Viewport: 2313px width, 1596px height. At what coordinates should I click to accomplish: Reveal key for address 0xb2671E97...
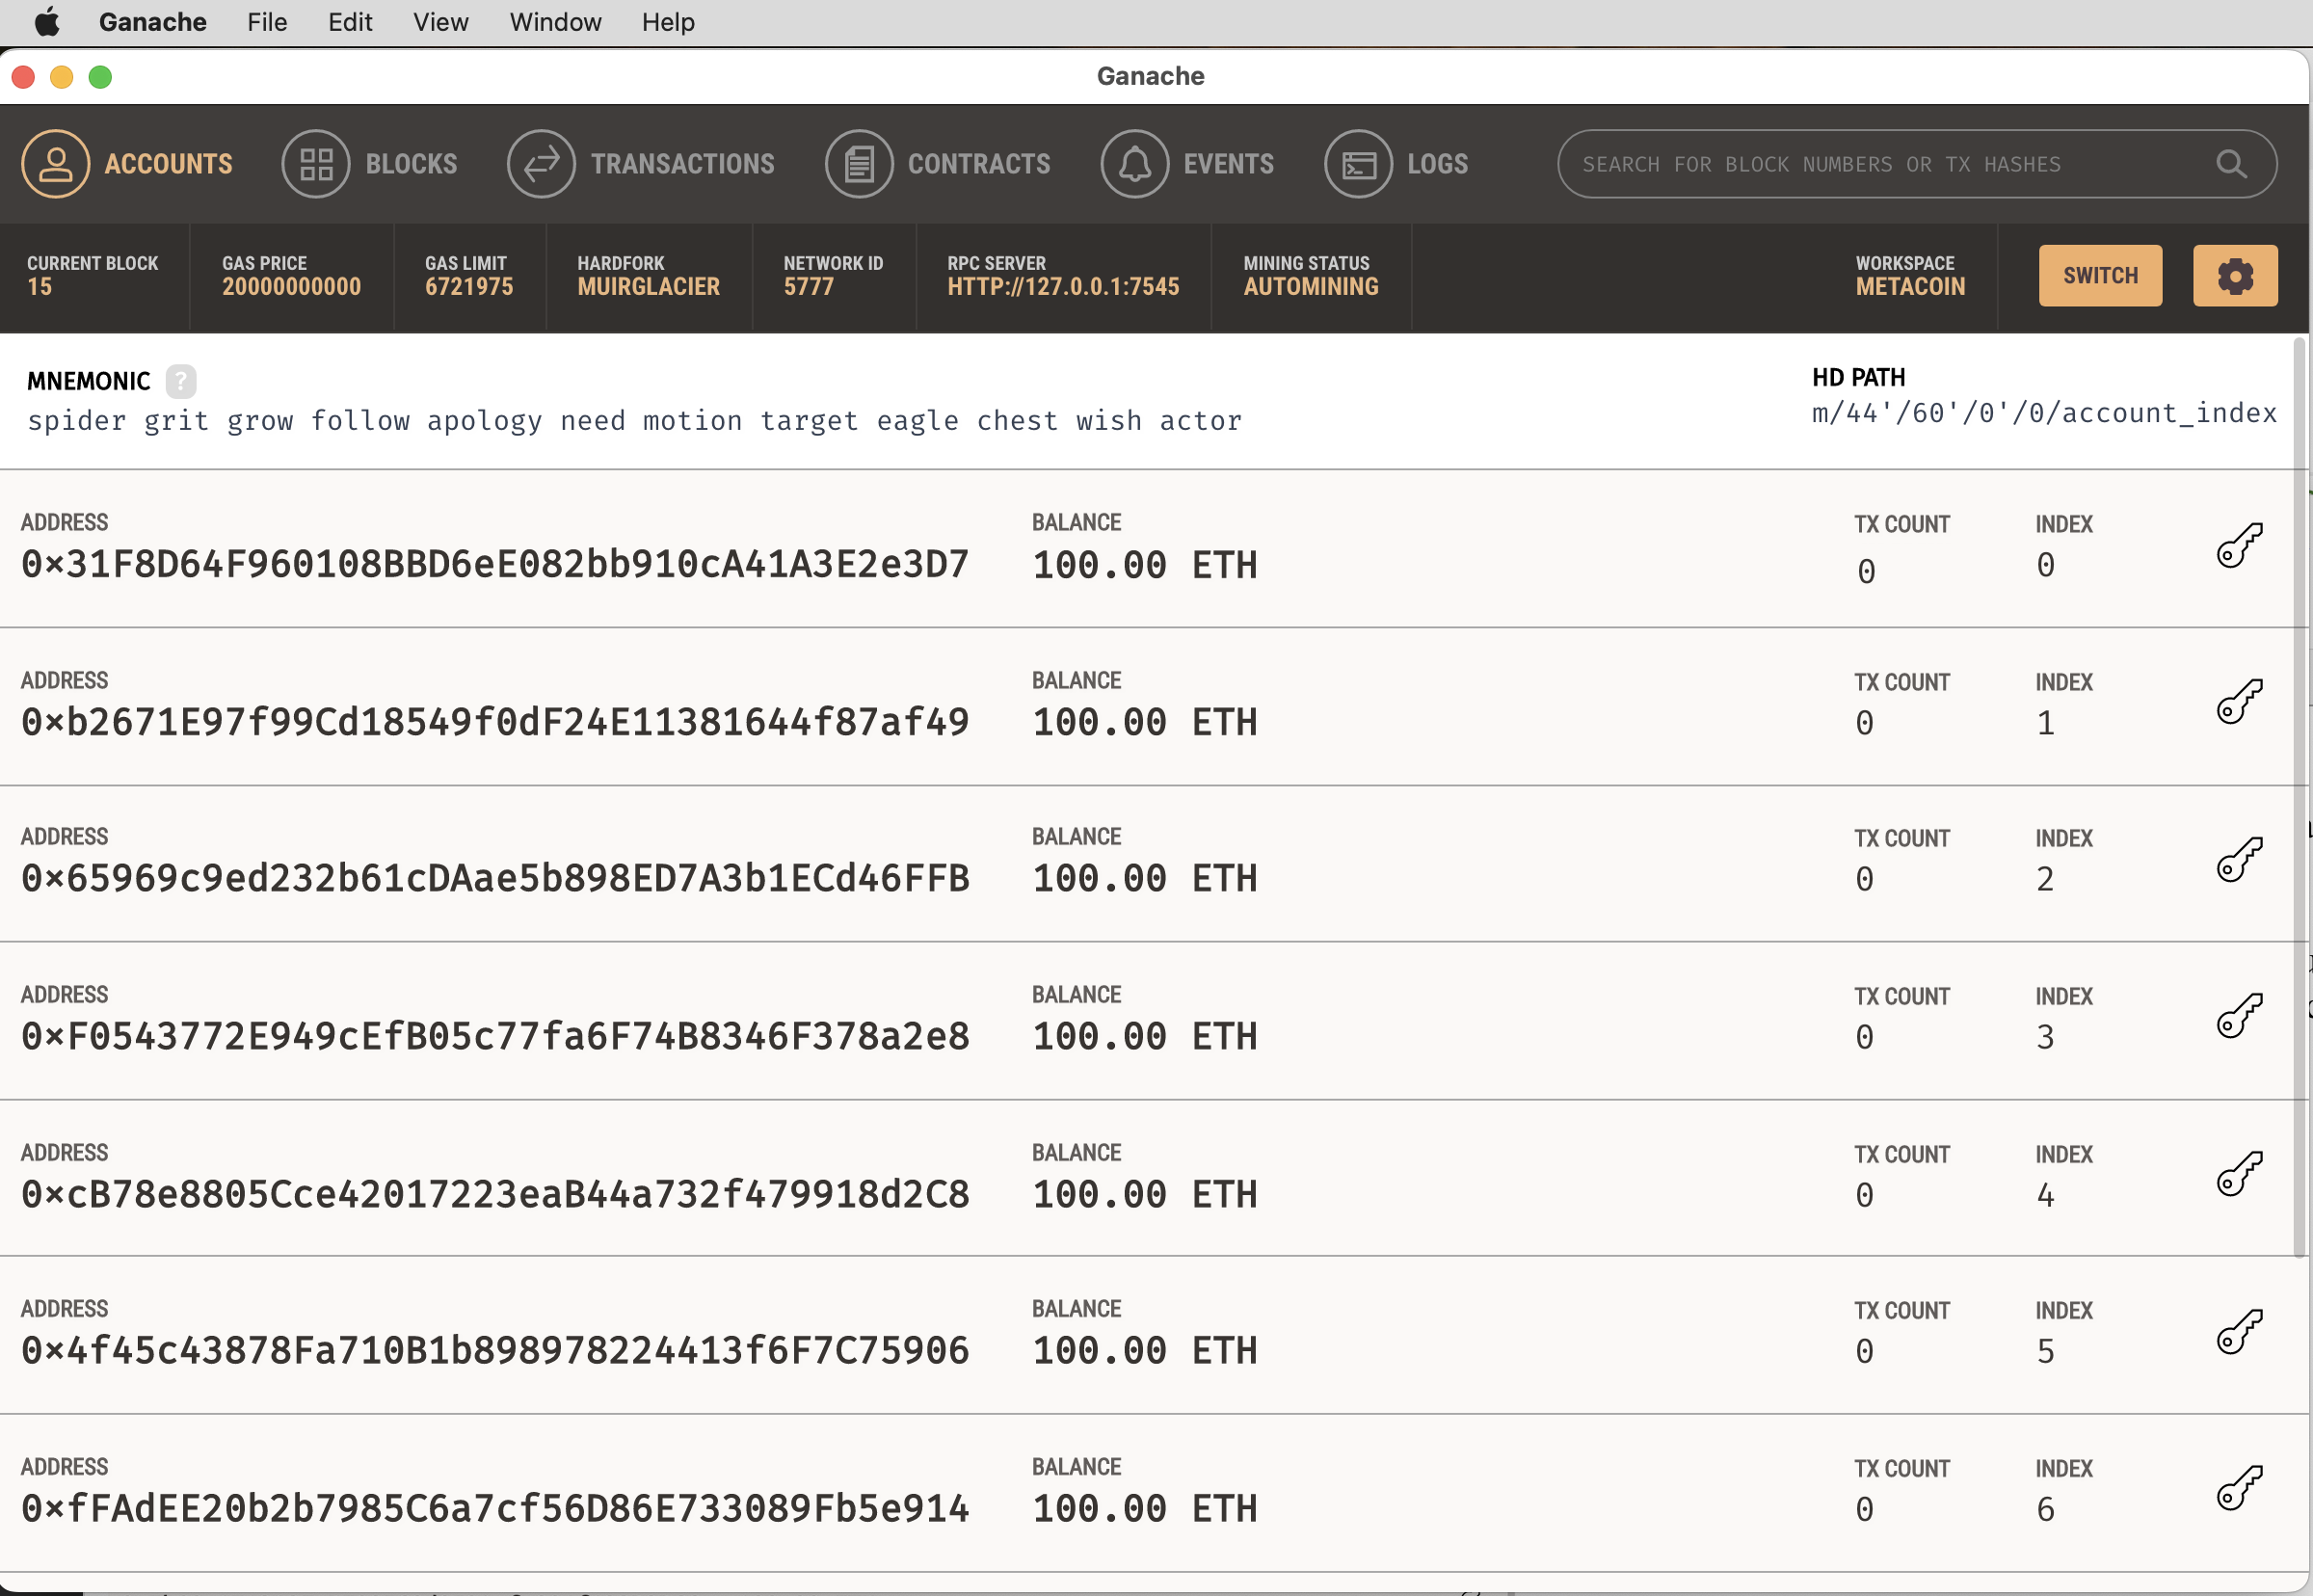2238,702
